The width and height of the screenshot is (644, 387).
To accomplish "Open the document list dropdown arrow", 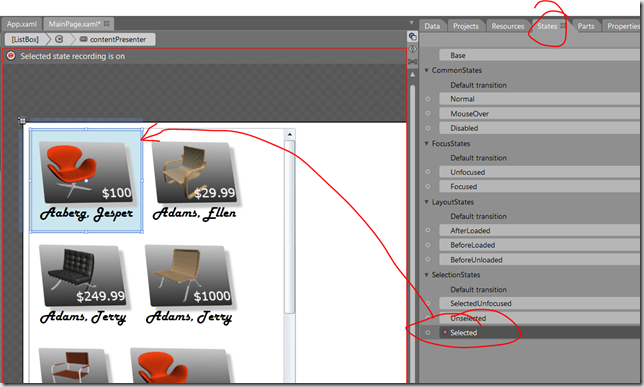I will 411,23.
